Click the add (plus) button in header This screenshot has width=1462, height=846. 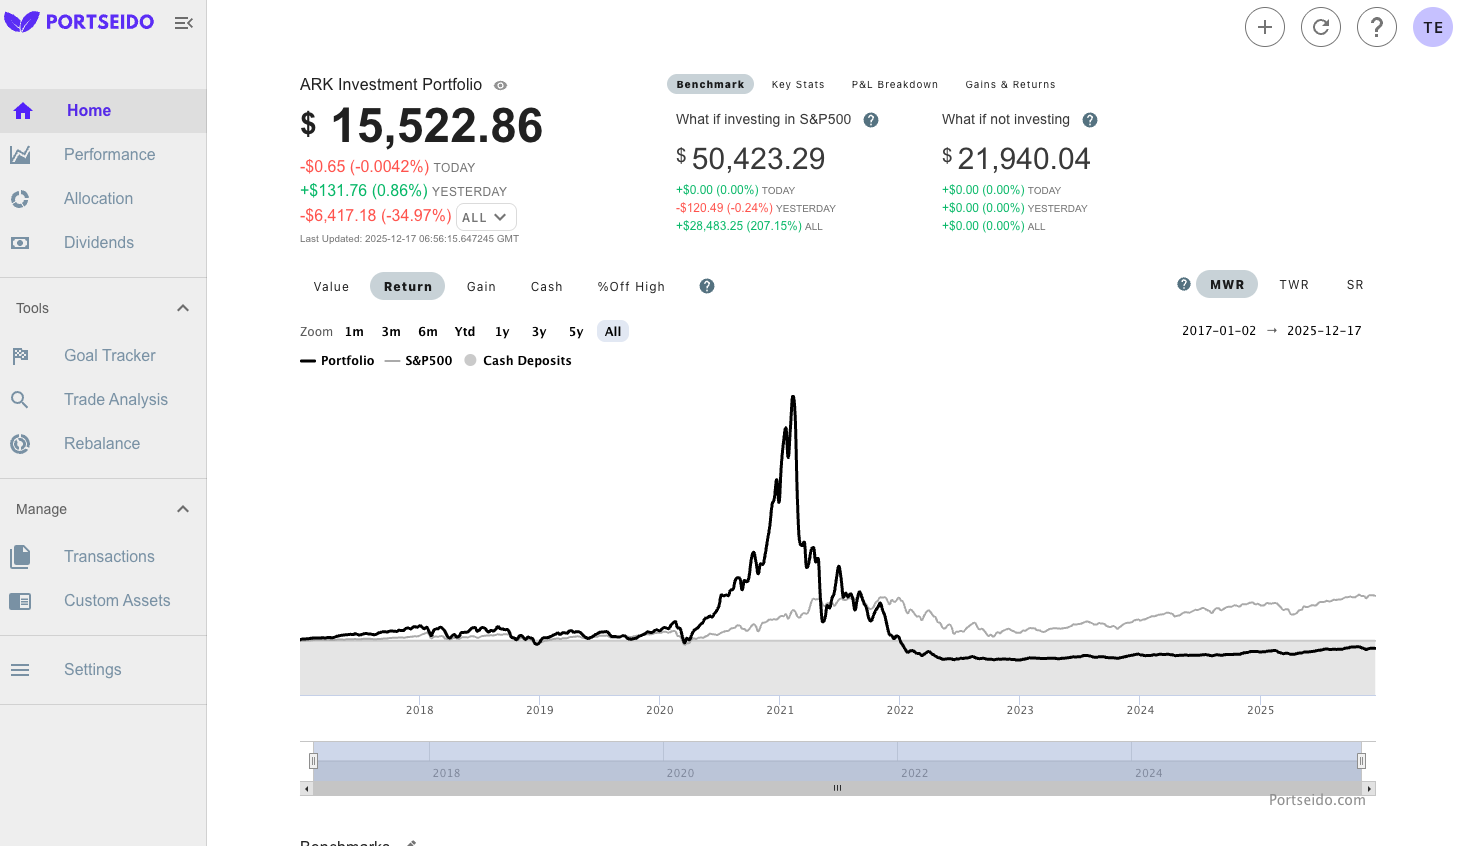1264,27
